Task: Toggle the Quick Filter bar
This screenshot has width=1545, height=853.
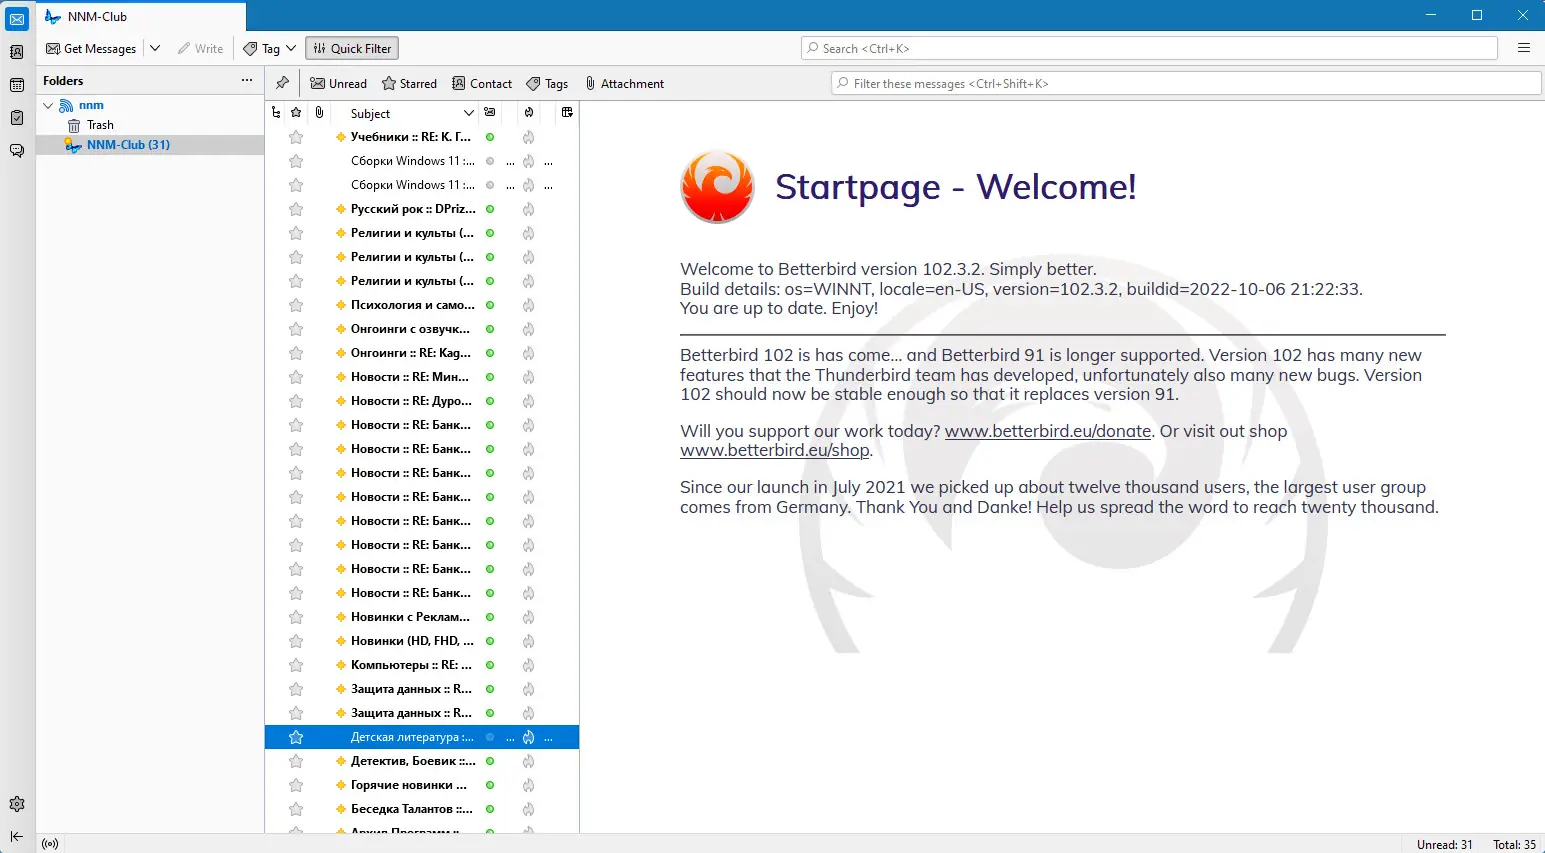Action: (x=352, y=48)
